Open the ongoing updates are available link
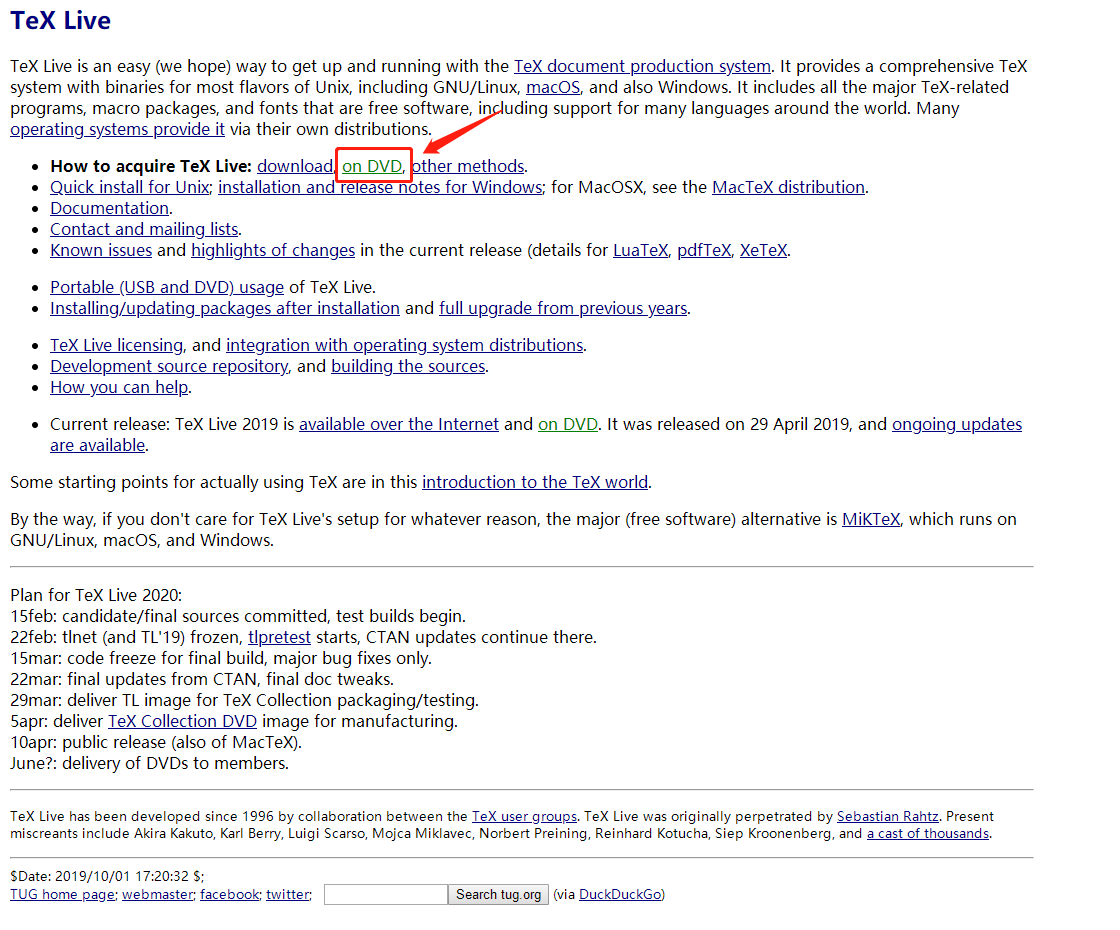 click(x=957, y=424)
